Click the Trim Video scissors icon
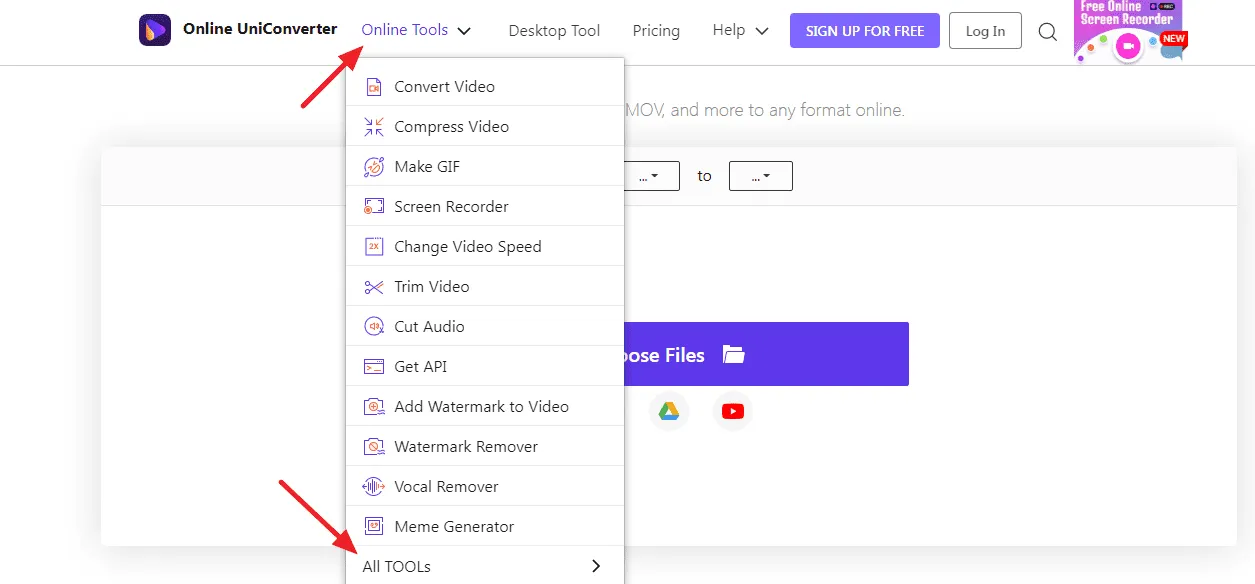Image resolution: width=1255 pixels, height=584 pixels. pos(374,287)
